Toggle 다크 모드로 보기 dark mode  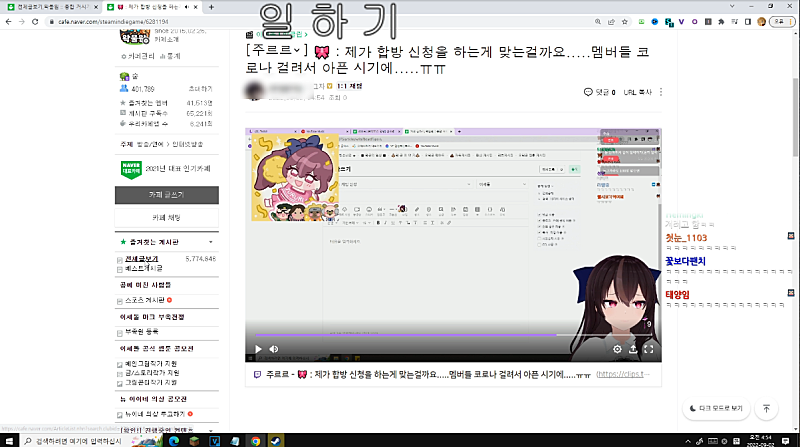point(716,408)
